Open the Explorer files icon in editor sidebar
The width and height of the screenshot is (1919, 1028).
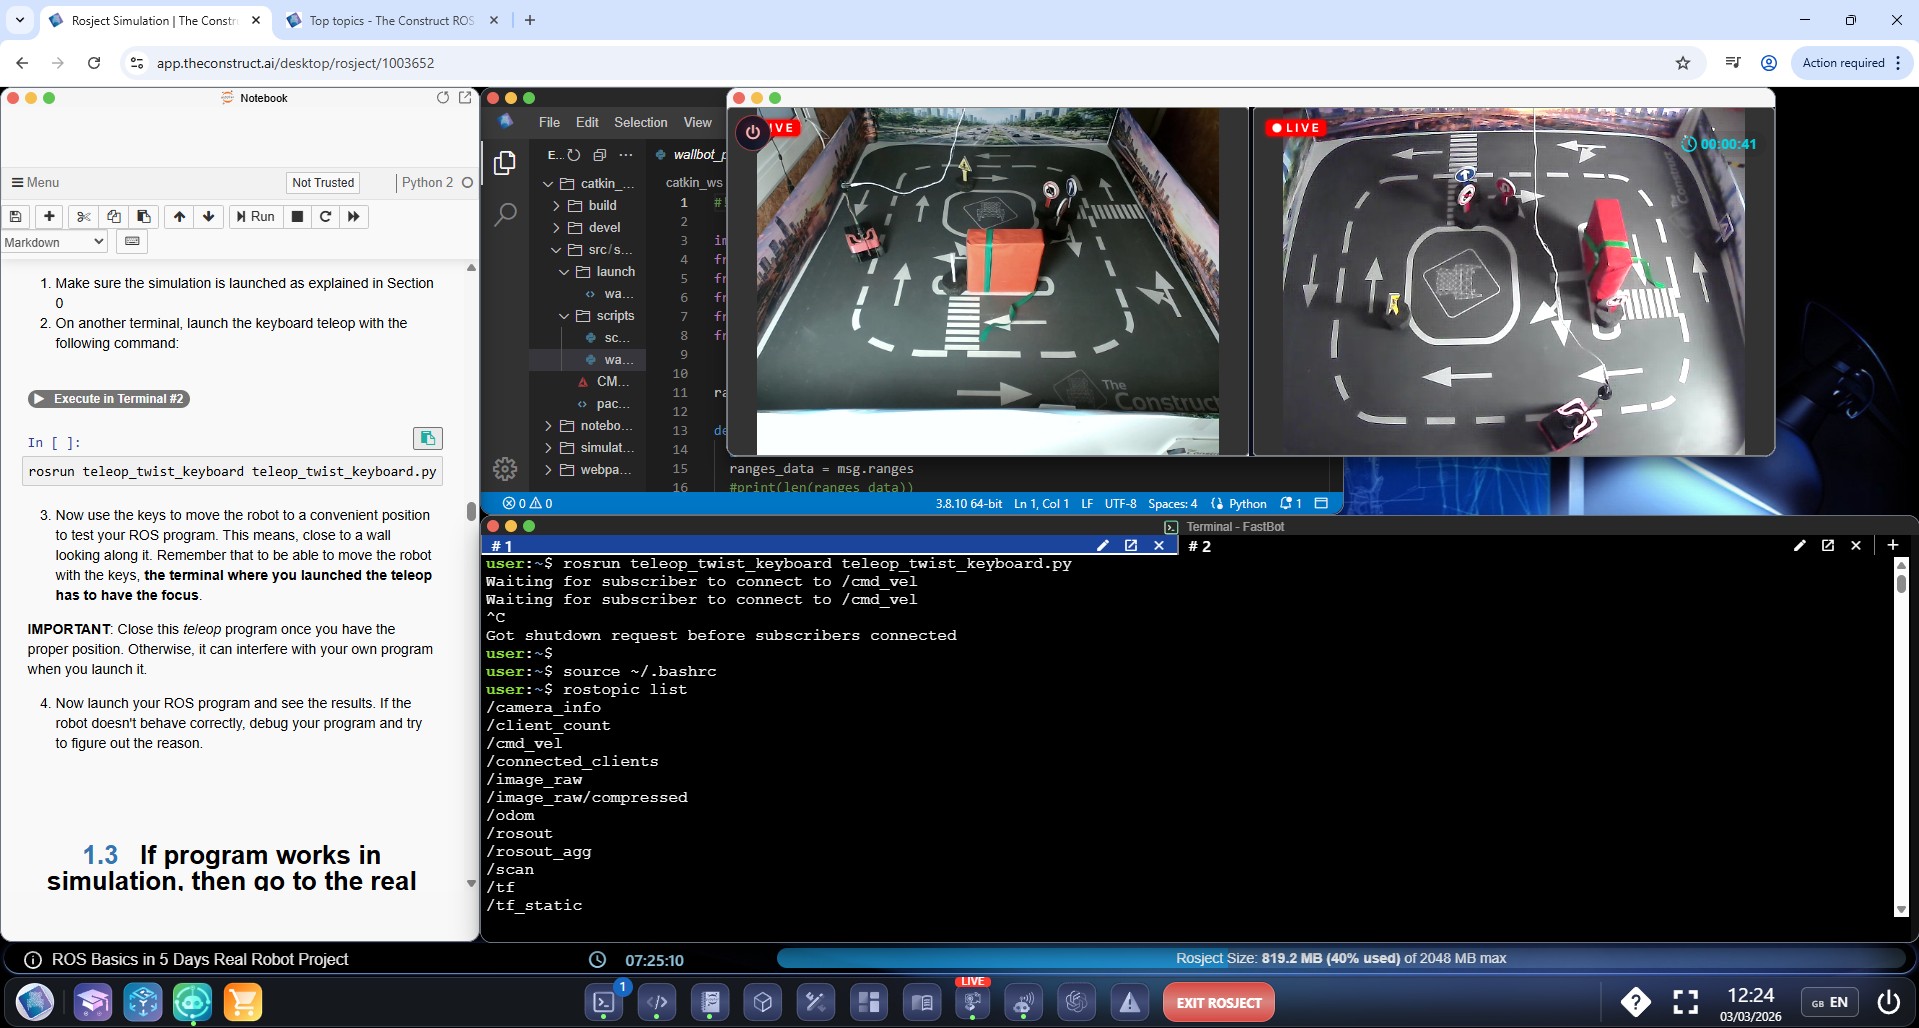click(505, 162)
